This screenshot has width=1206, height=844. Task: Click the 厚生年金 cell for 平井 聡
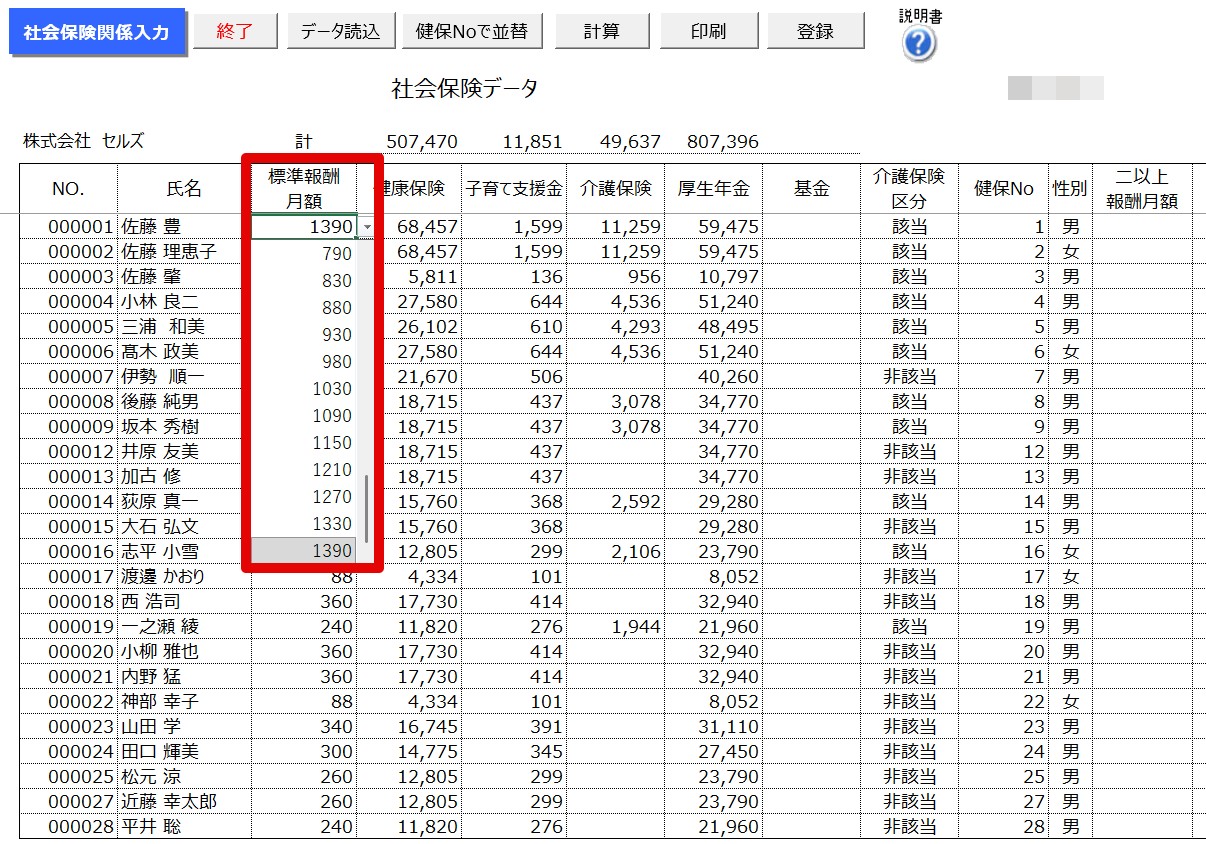tap(713, 827)
